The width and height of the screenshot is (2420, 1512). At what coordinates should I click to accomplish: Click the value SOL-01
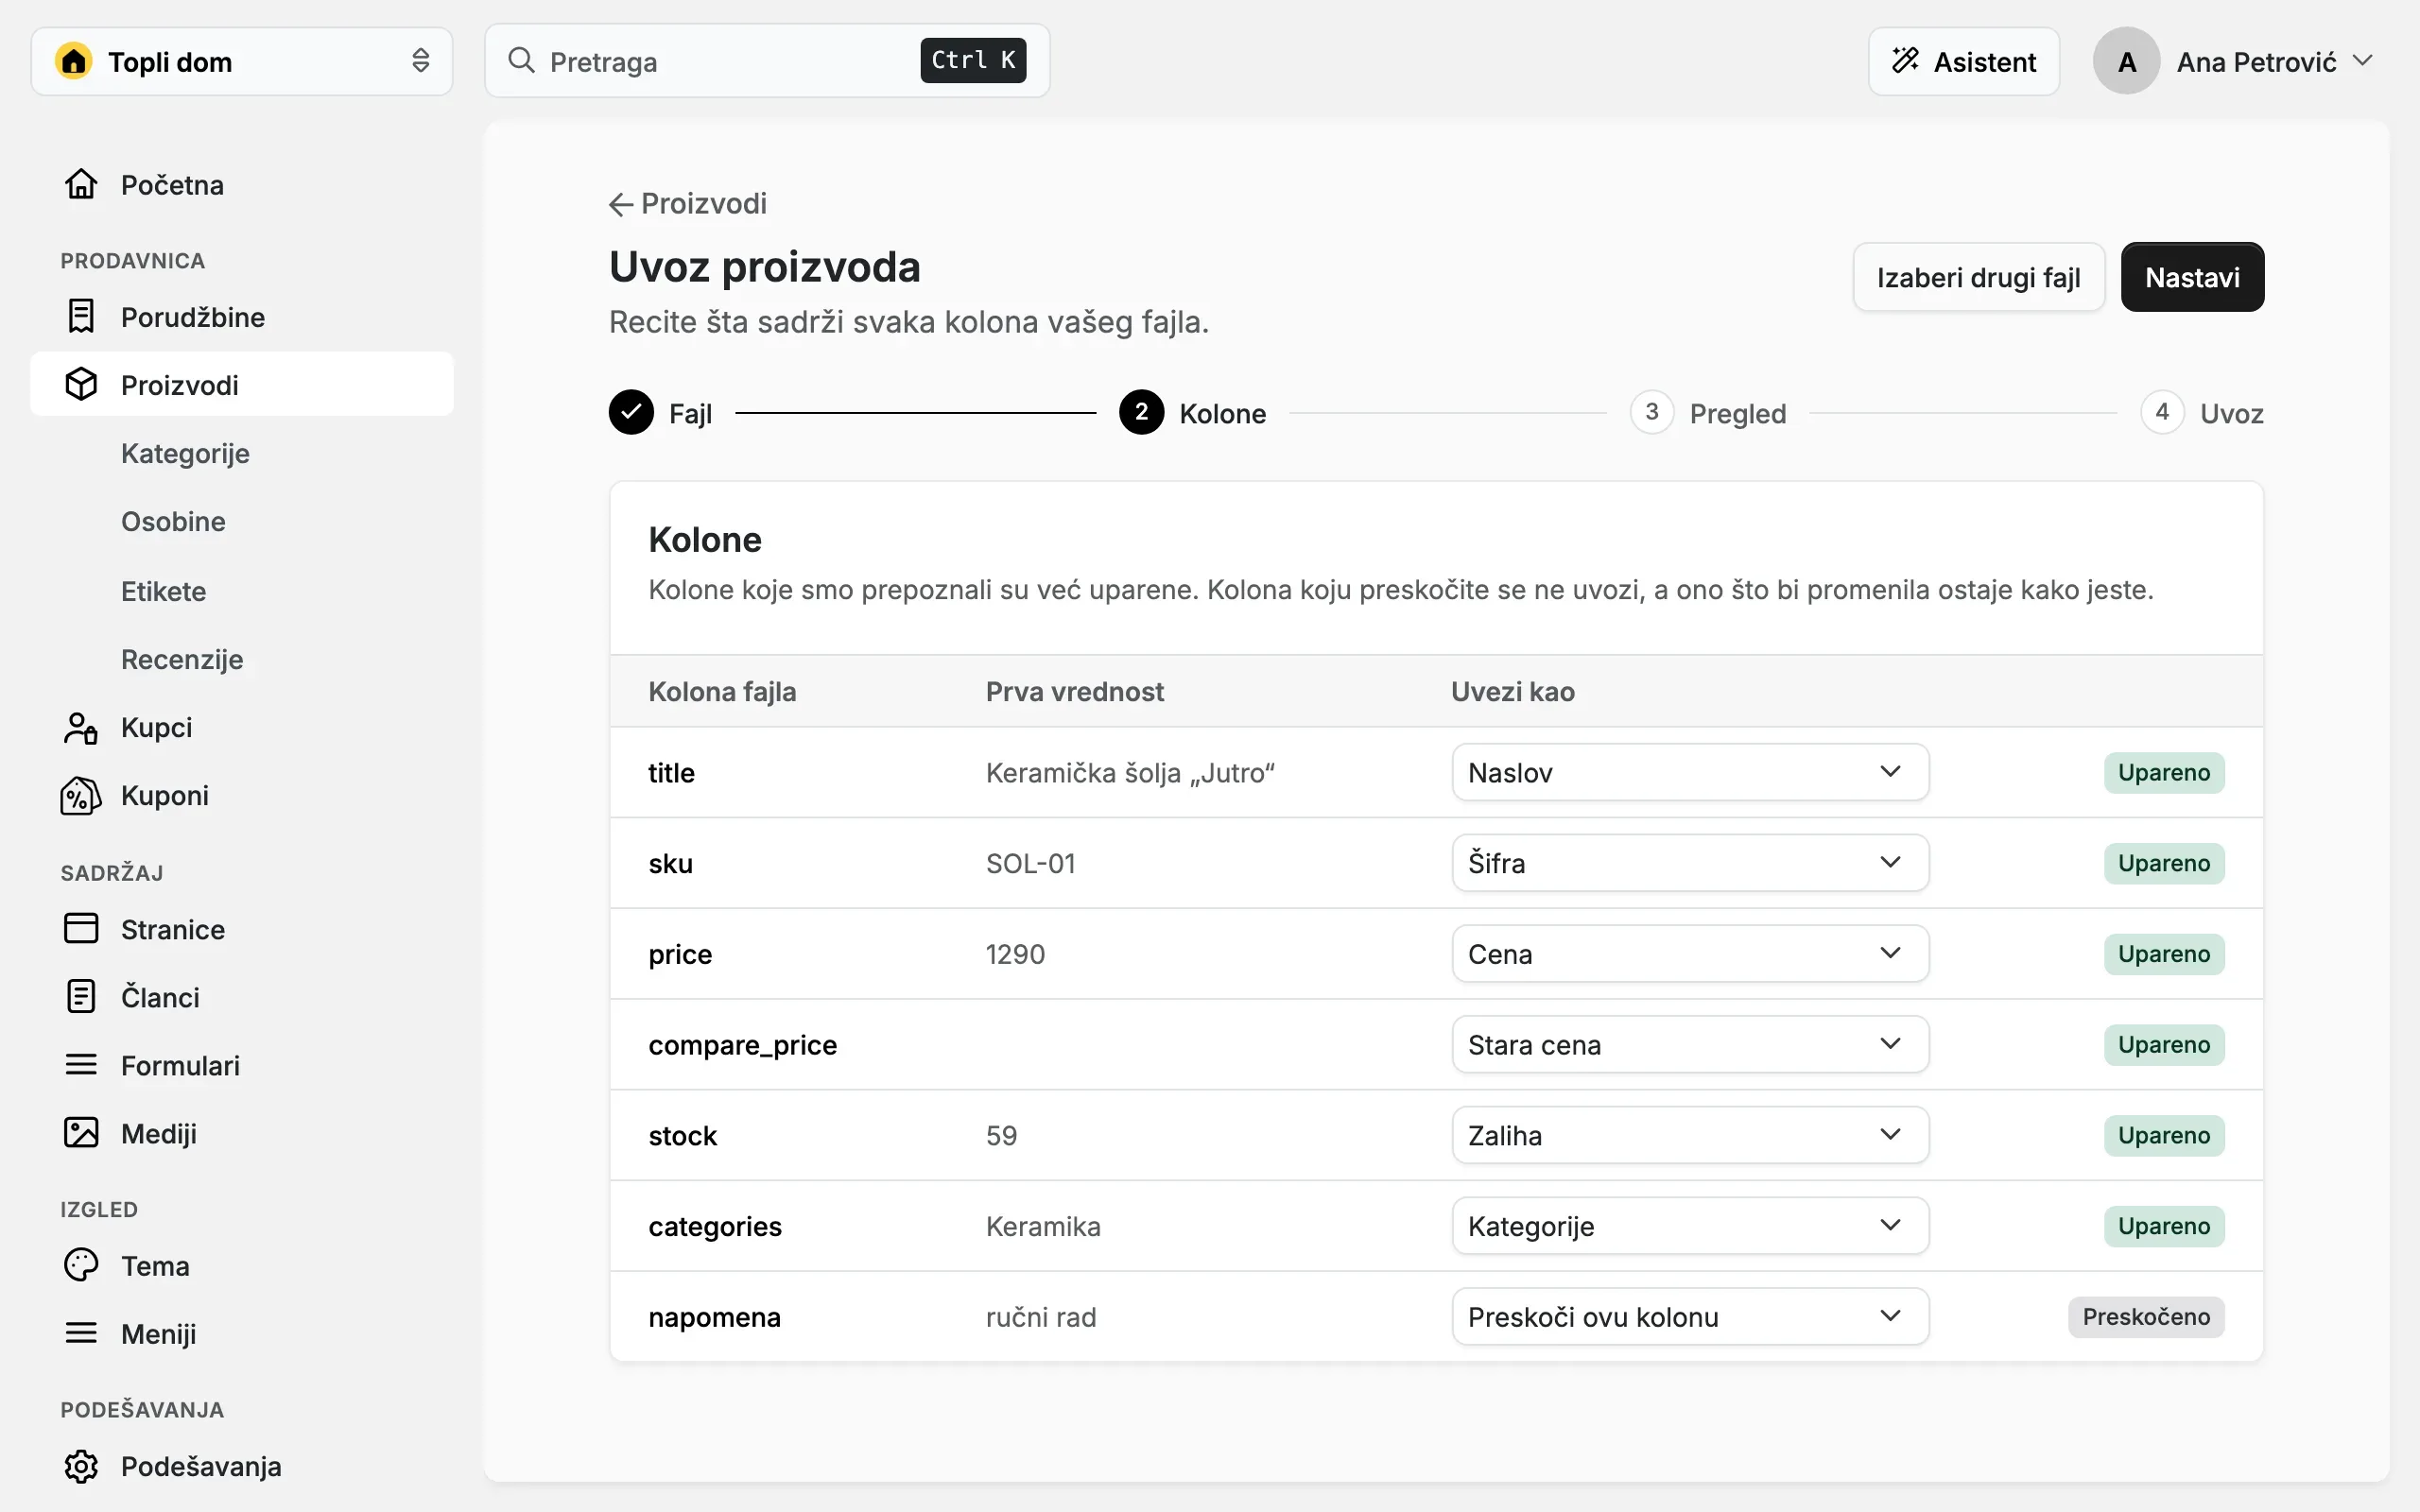point(1030,863)
